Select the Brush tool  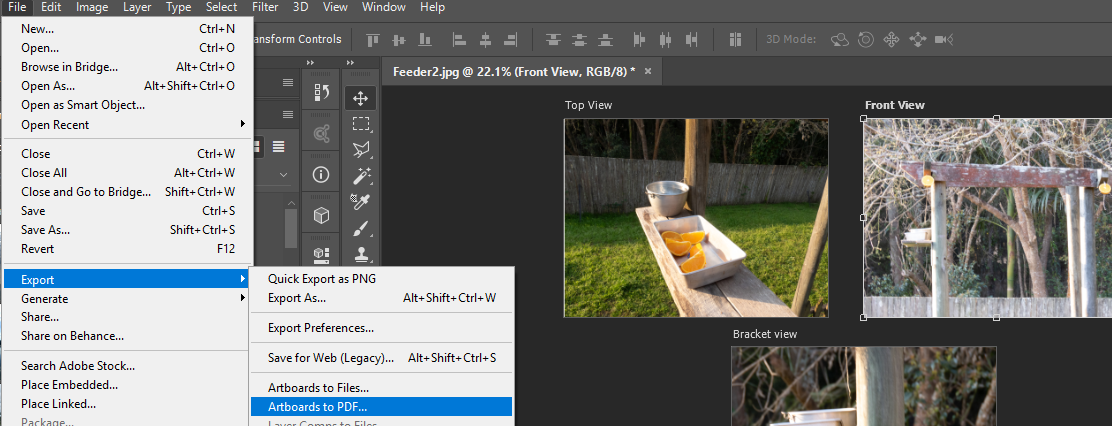coord(360,228)
